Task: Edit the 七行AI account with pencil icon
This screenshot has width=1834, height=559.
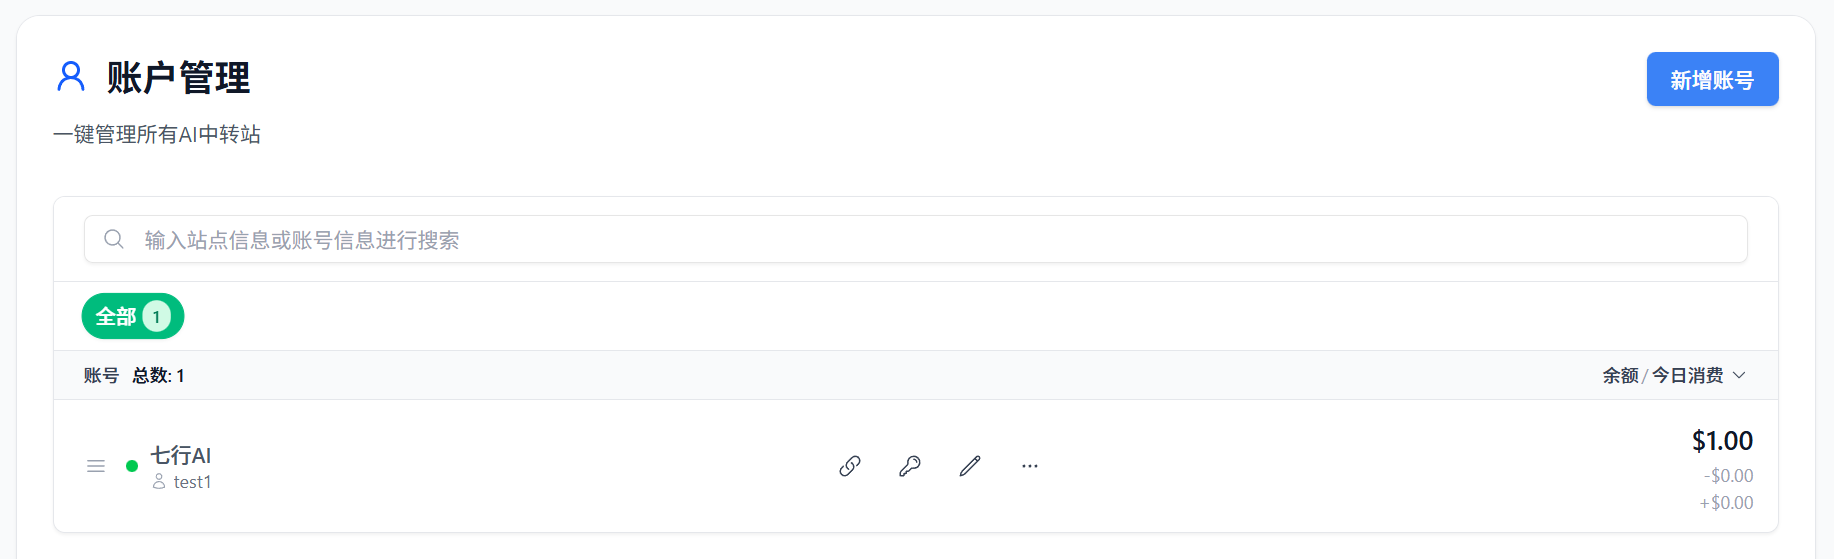Action: point(970,466)
